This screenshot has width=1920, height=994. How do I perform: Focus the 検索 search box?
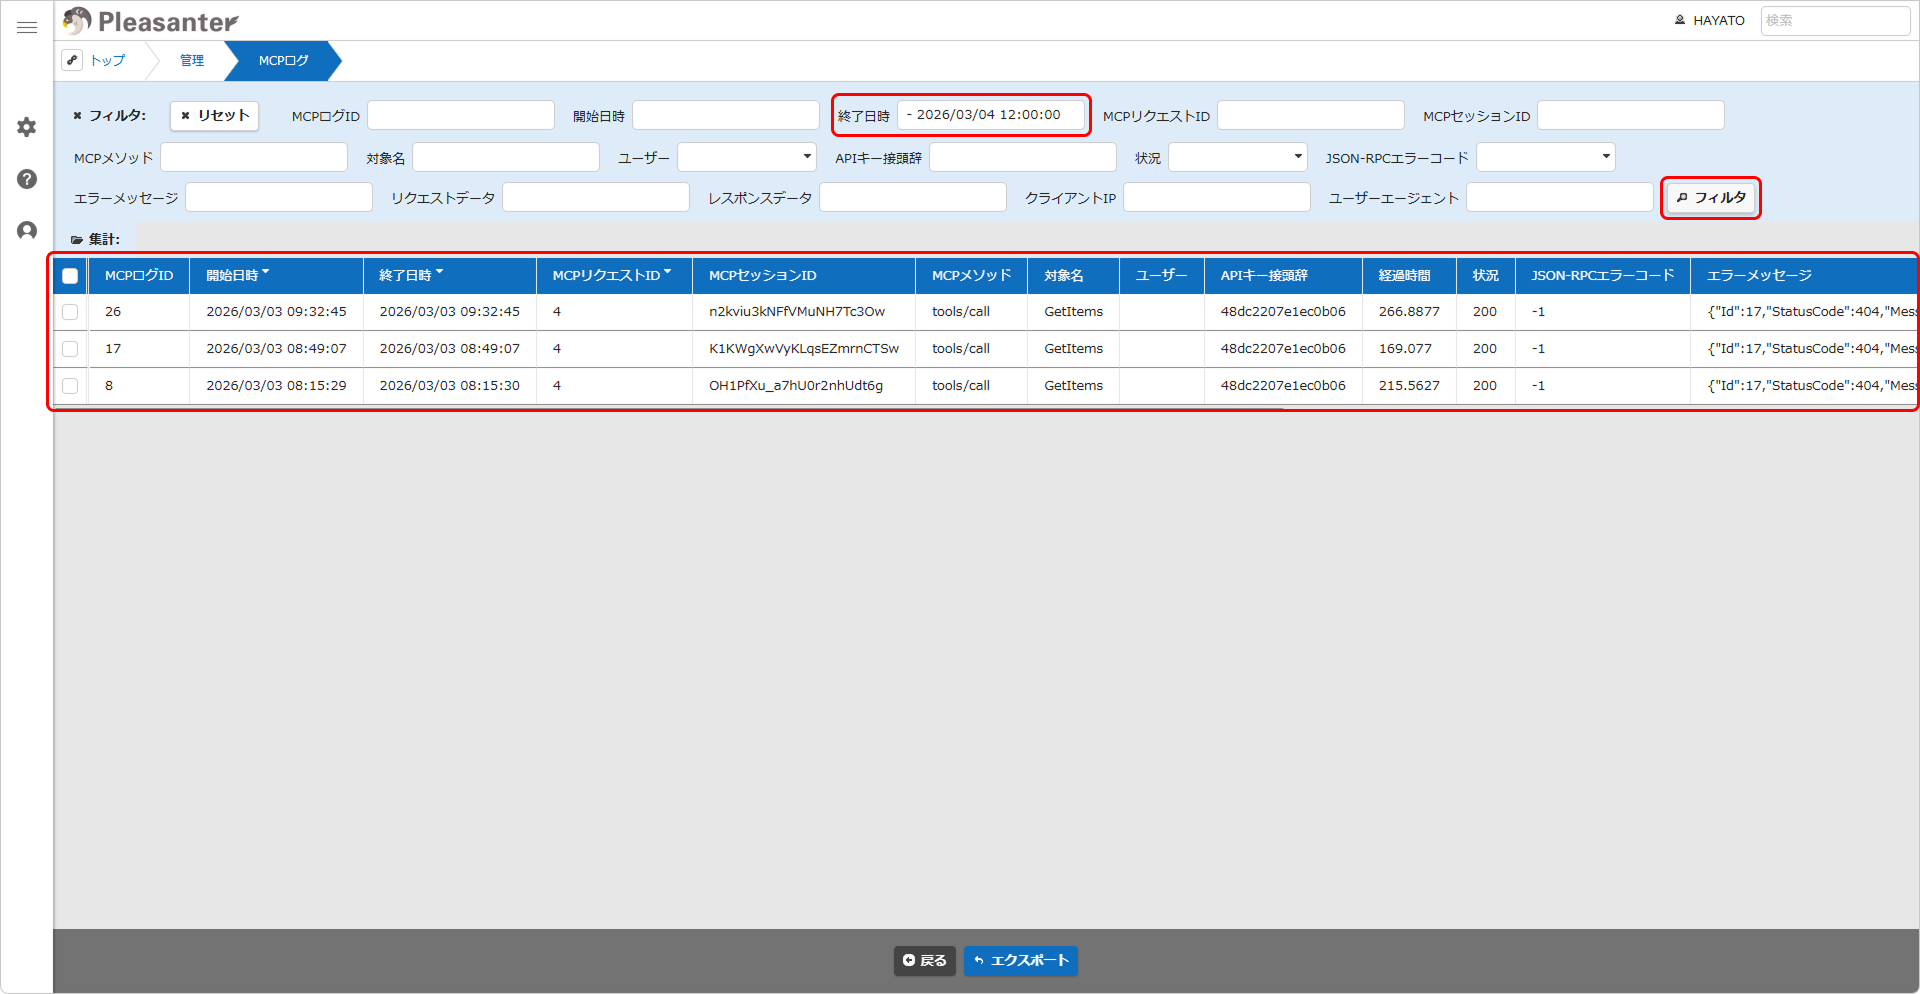tap(1835, 20)
